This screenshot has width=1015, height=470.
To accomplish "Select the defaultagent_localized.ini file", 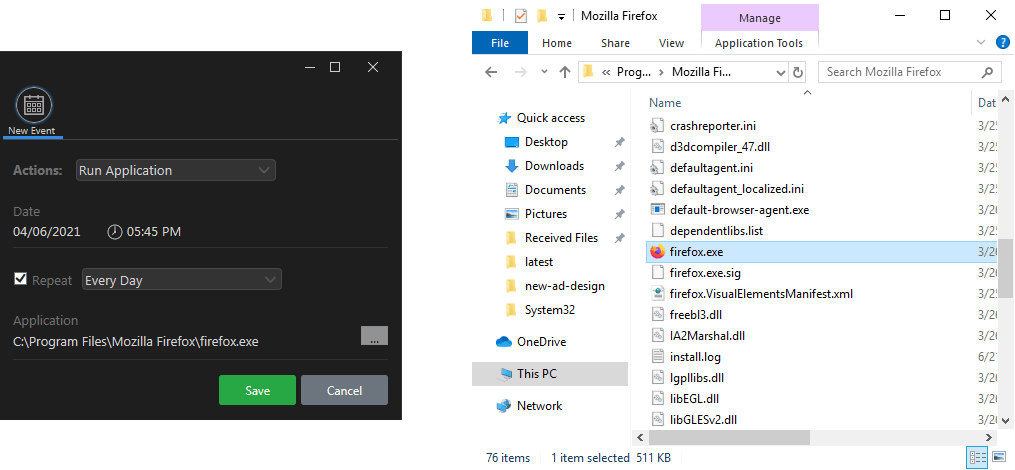I will click(738, 189).
